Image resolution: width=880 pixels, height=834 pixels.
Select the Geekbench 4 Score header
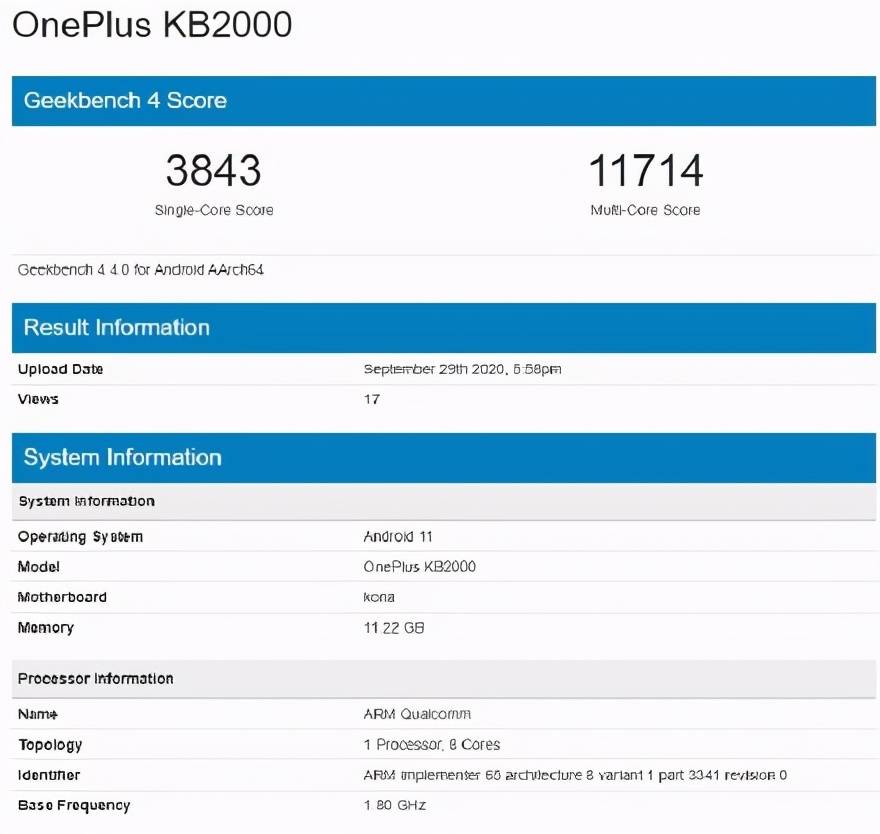[x=443, y=101]
